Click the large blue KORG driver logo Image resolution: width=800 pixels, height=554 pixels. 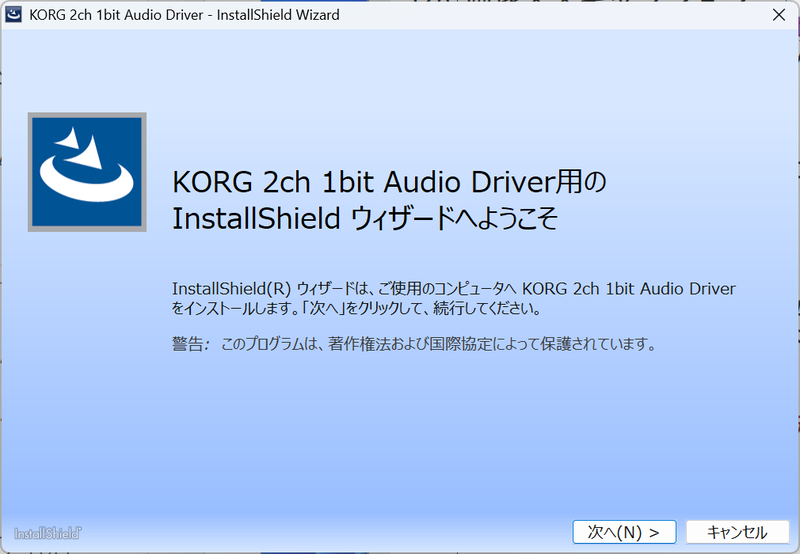click(x=87, y=172)
